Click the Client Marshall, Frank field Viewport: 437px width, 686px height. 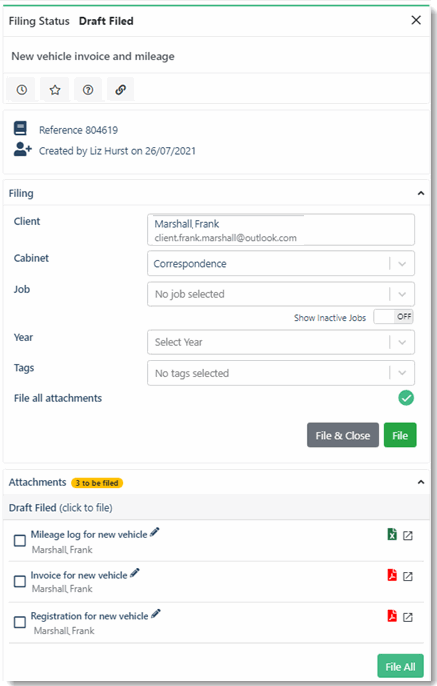coord(281,230)
